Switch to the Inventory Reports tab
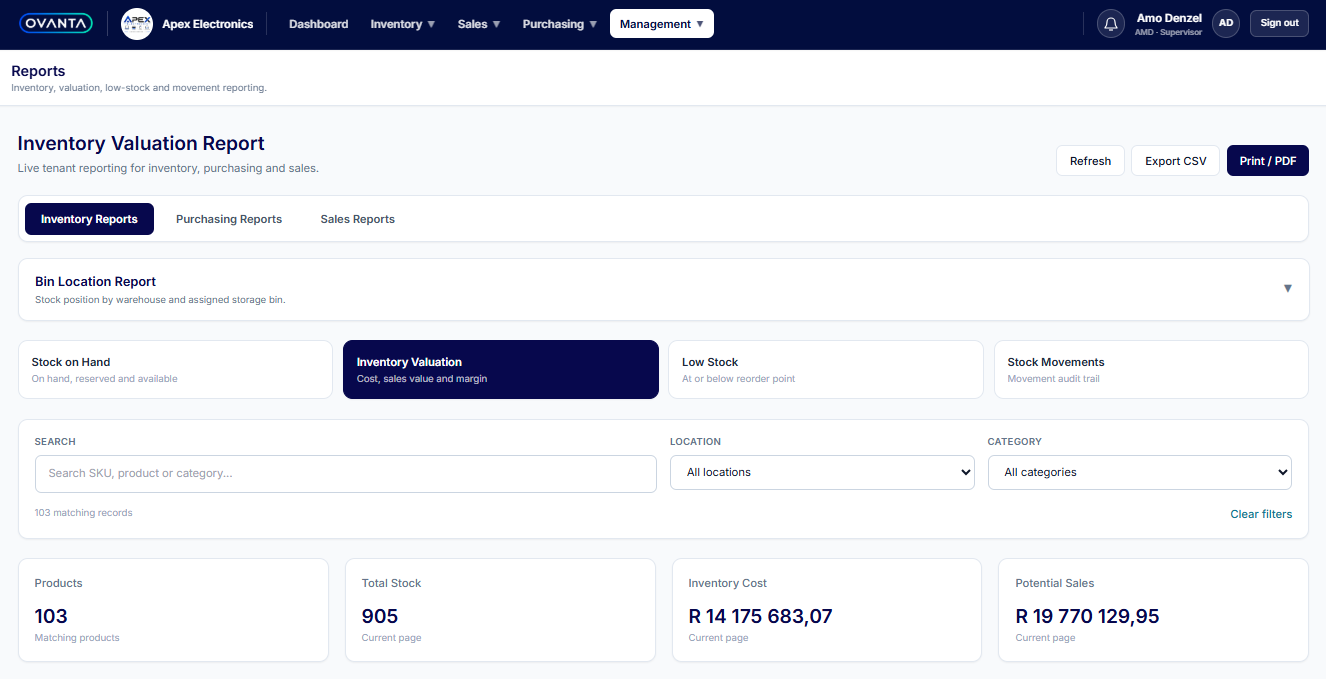Screen dimensions: 1326x679 click(89, 219)
